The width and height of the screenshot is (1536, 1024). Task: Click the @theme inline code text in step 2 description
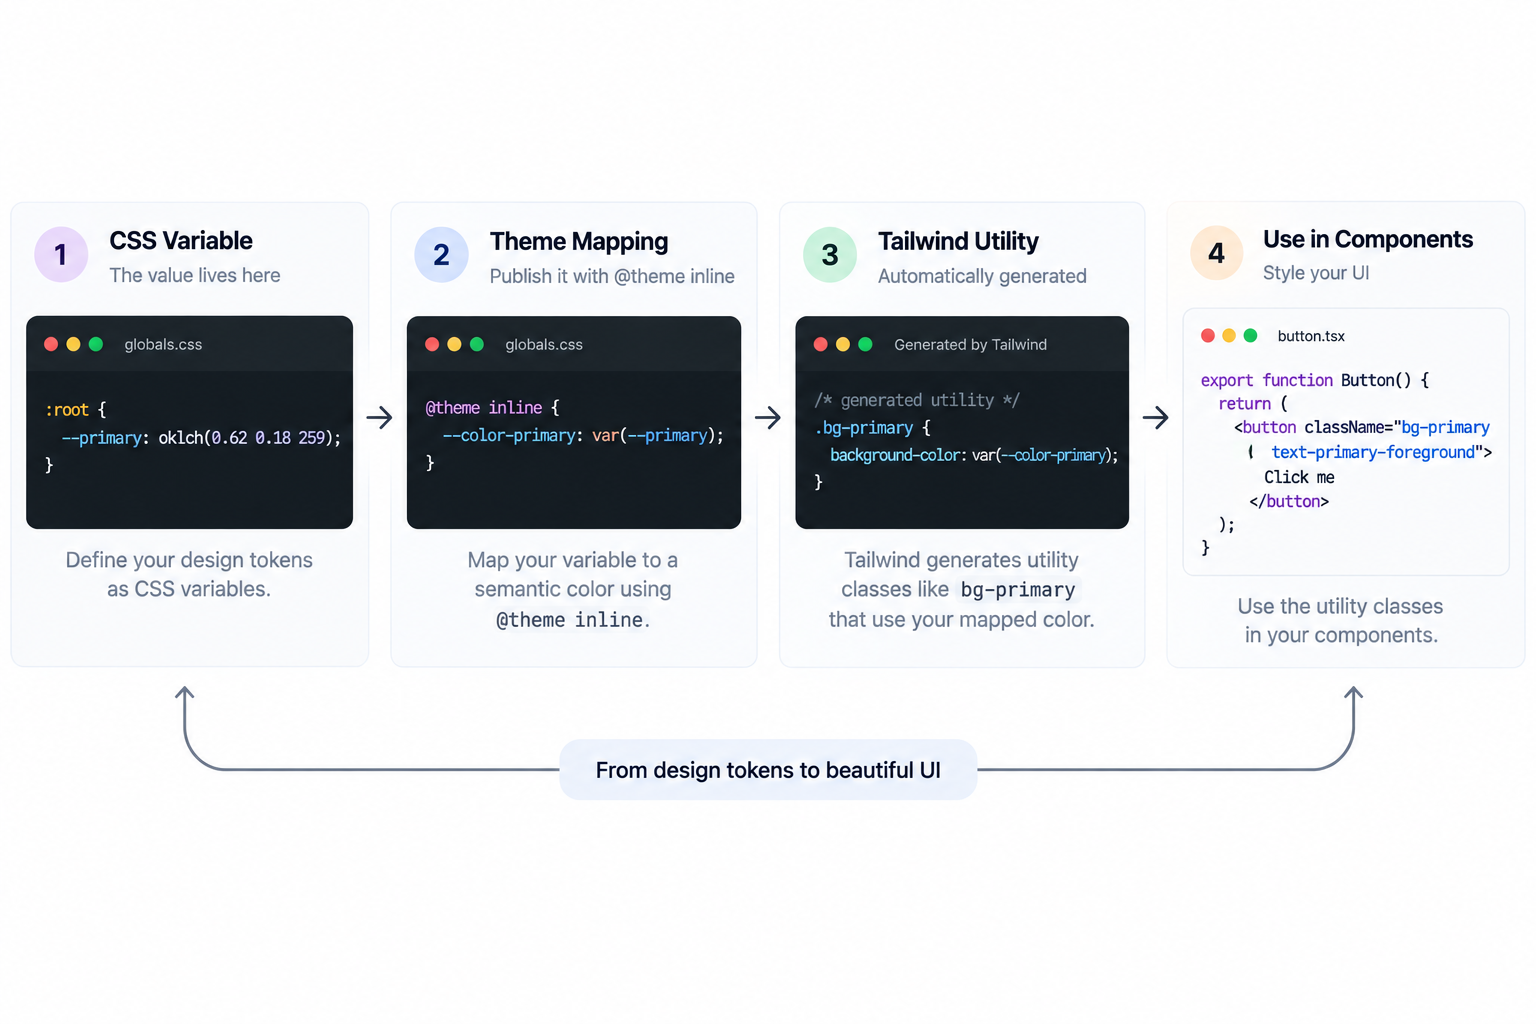coord(570,620)
